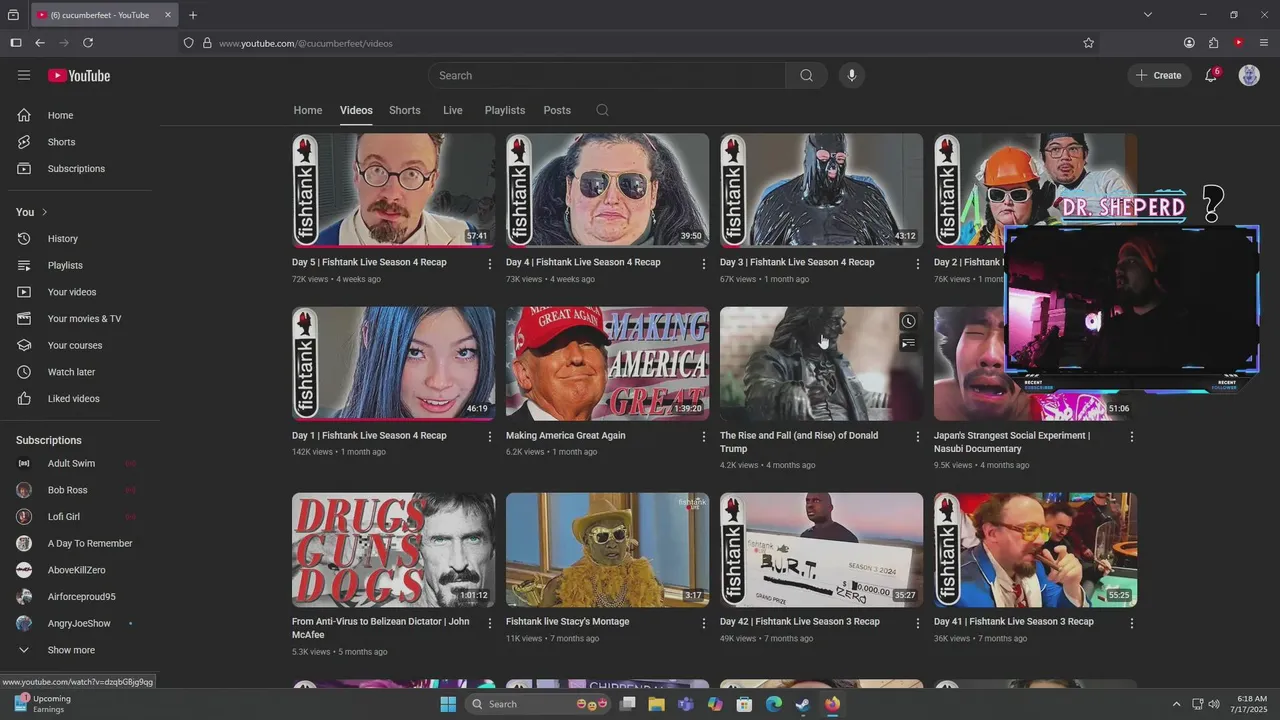Open more options for Day 1 recap
Viewport: 1280px width, 720px height.
[490, 437]
